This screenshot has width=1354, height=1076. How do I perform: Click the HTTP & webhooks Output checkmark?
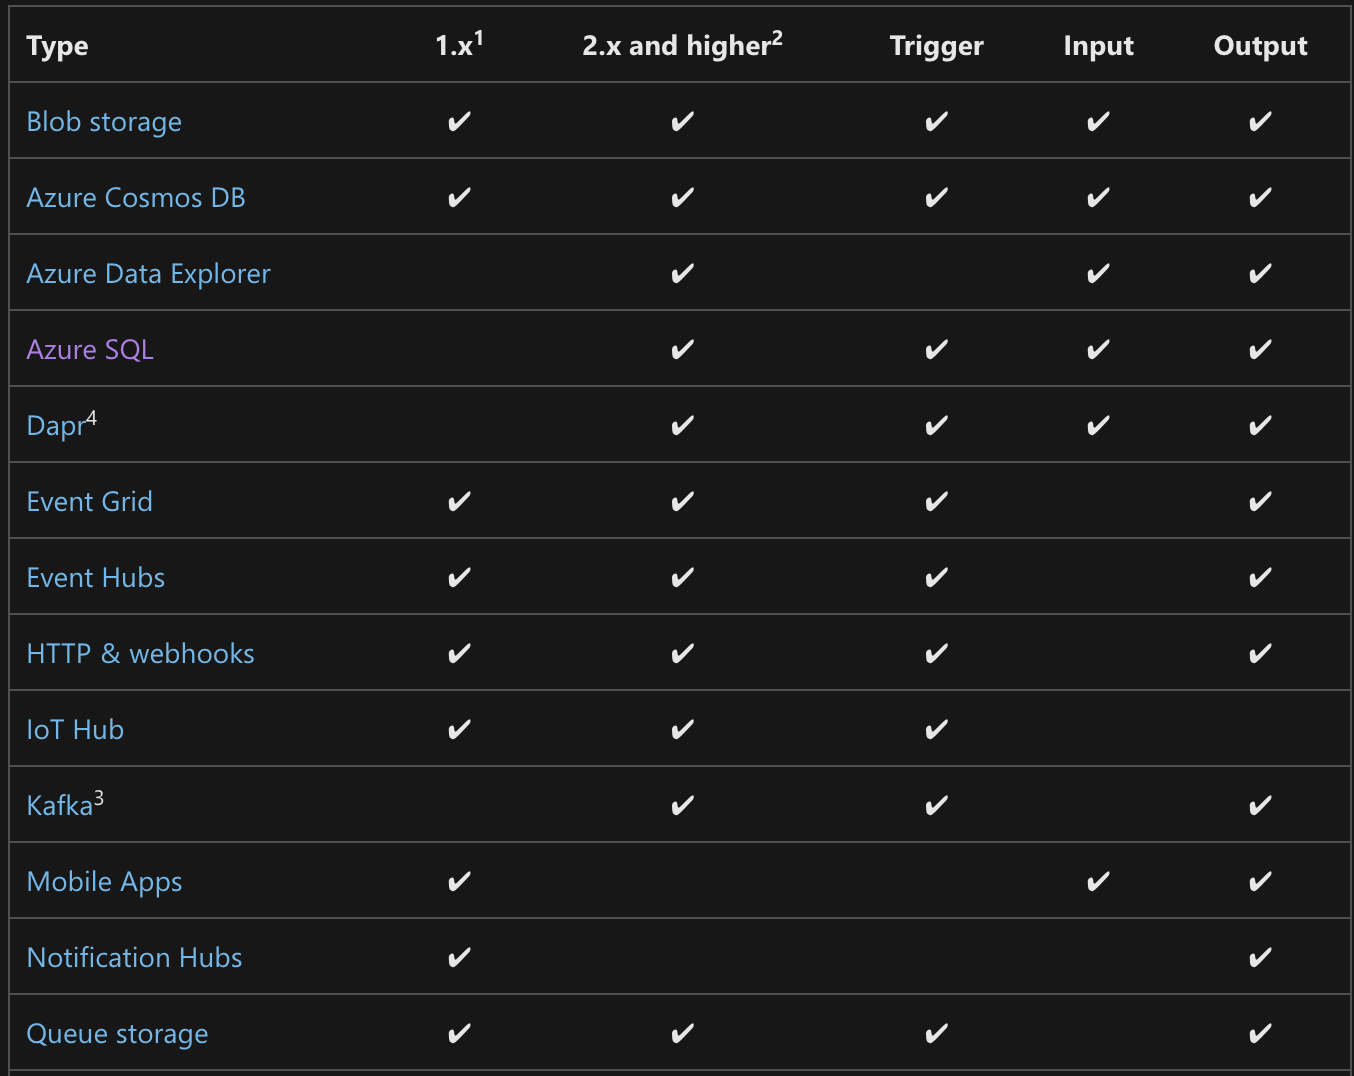1261,654
